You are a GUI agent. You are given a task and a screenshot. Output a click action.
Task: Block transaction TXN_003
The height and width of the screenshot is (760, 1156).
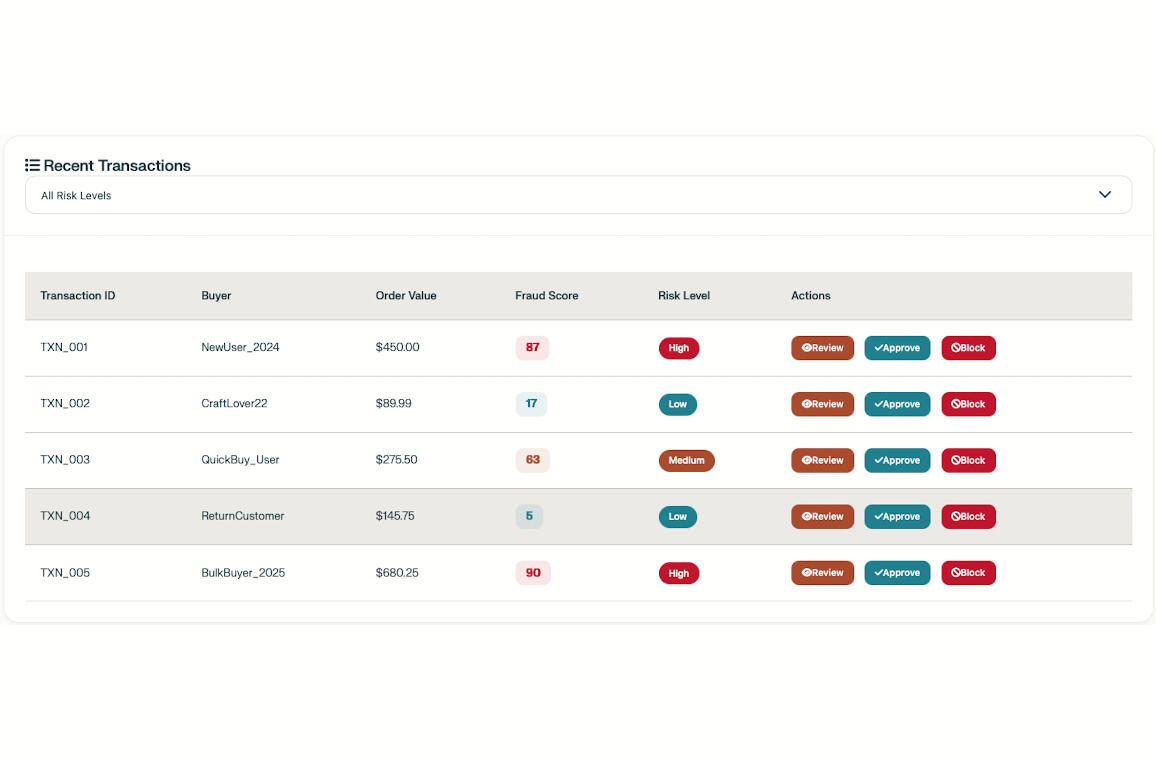coord(968,460)
